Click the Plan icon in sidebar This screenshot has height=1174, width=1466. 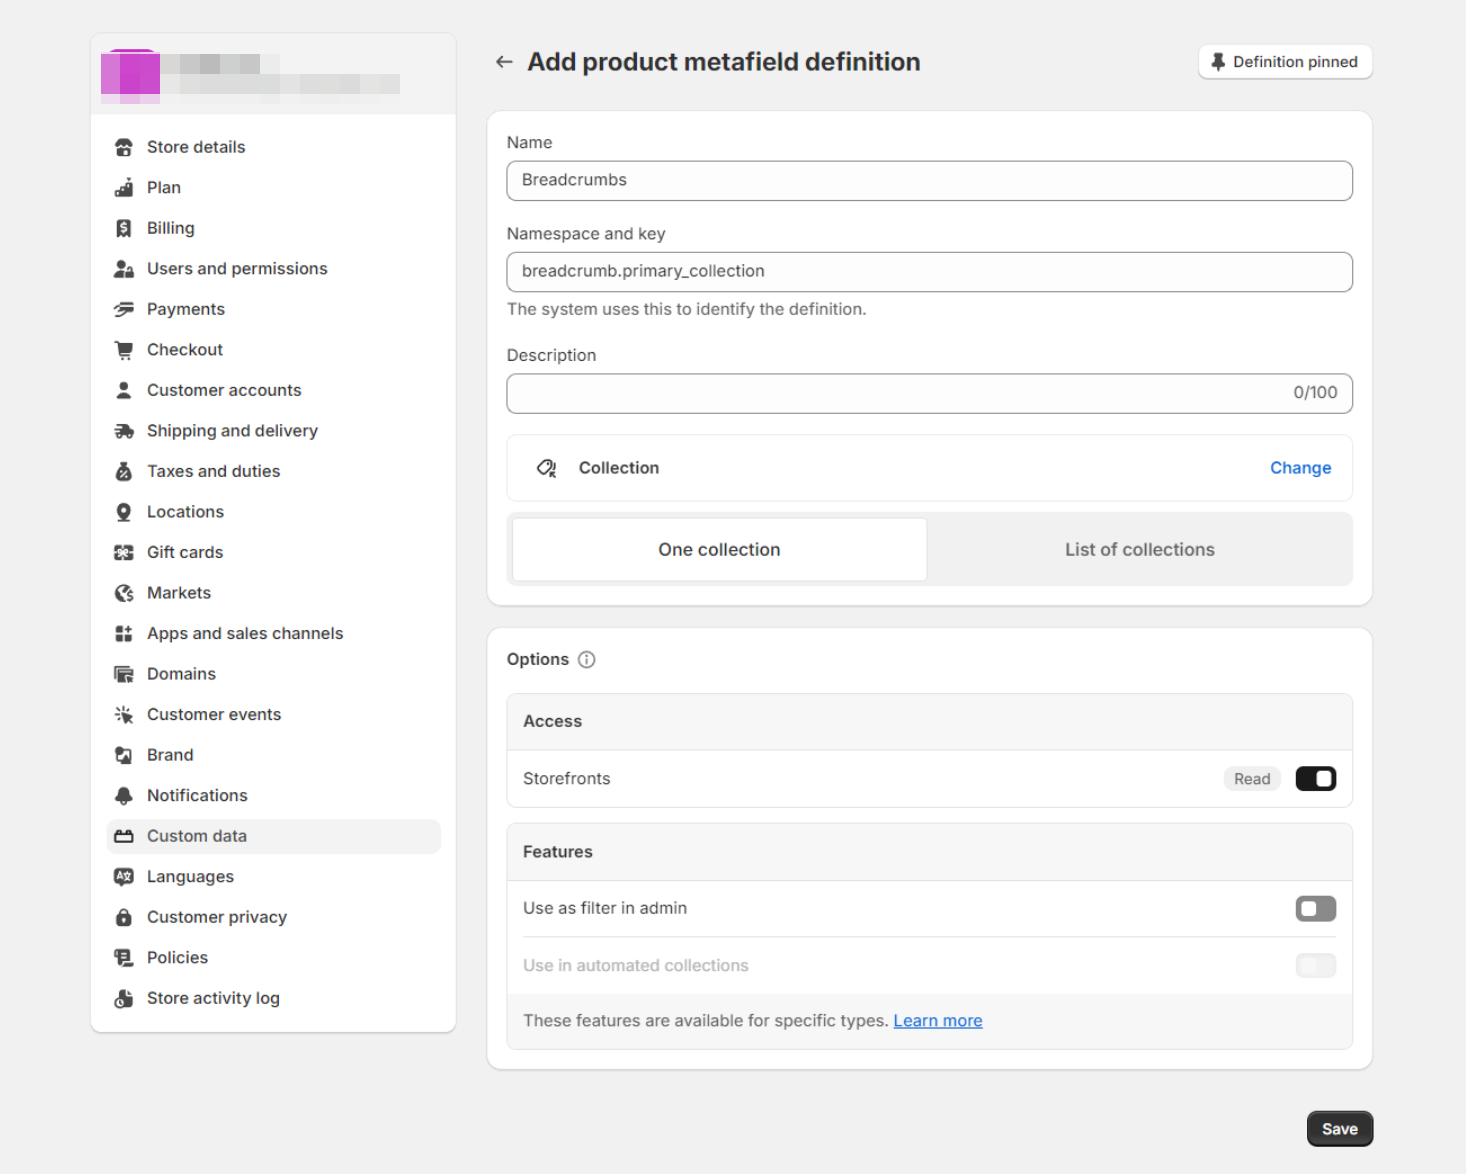pos(124,188)
